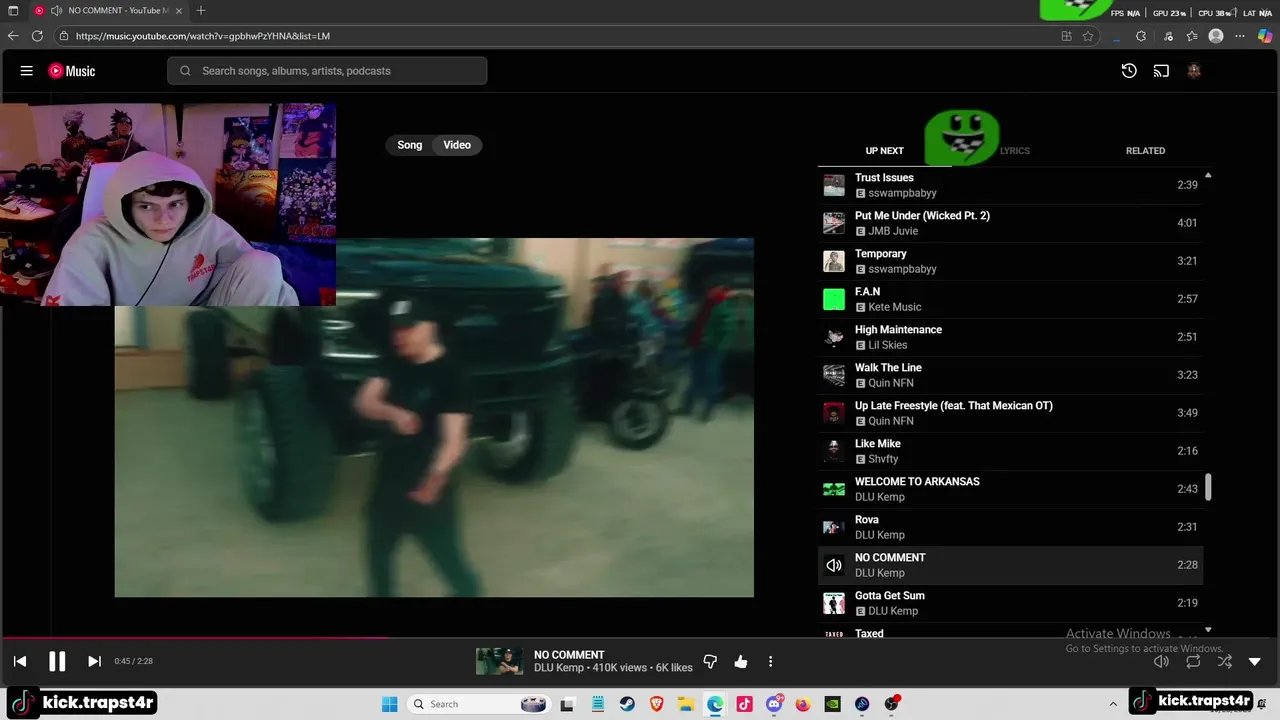Image resolution: width=1280 pixels, height=720 pixels.
Task: Open Steam from the taskbar
Action: tap(626, 704)
